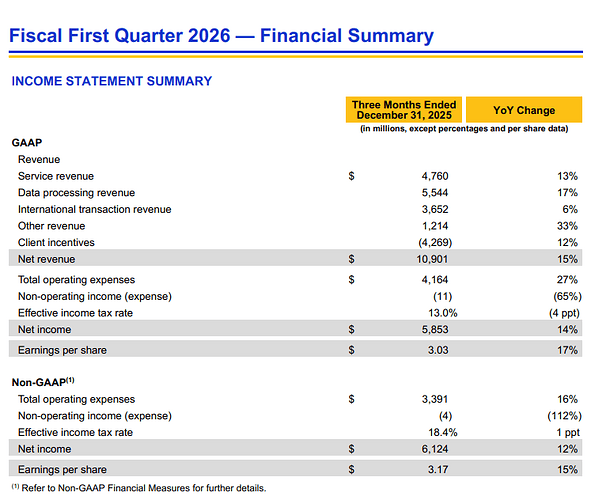This screenshot has height=500, width=609.
Task: Click the Non-GAAP Financial Measures footnote
Action: coord(139,488)
